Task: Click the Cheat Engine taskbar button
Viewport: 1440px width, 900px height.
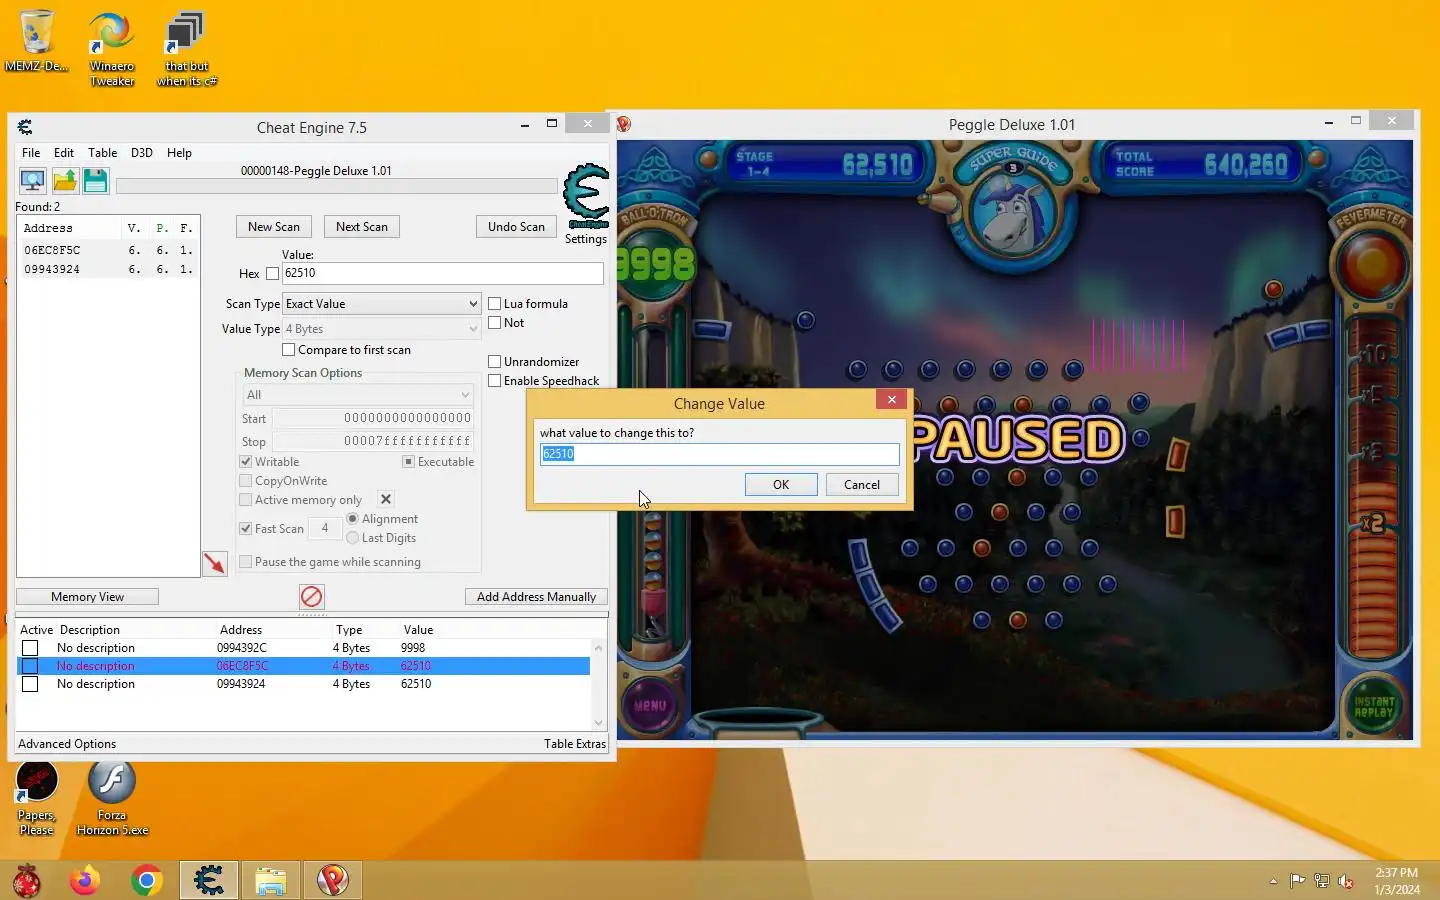Action: [209, 880]
